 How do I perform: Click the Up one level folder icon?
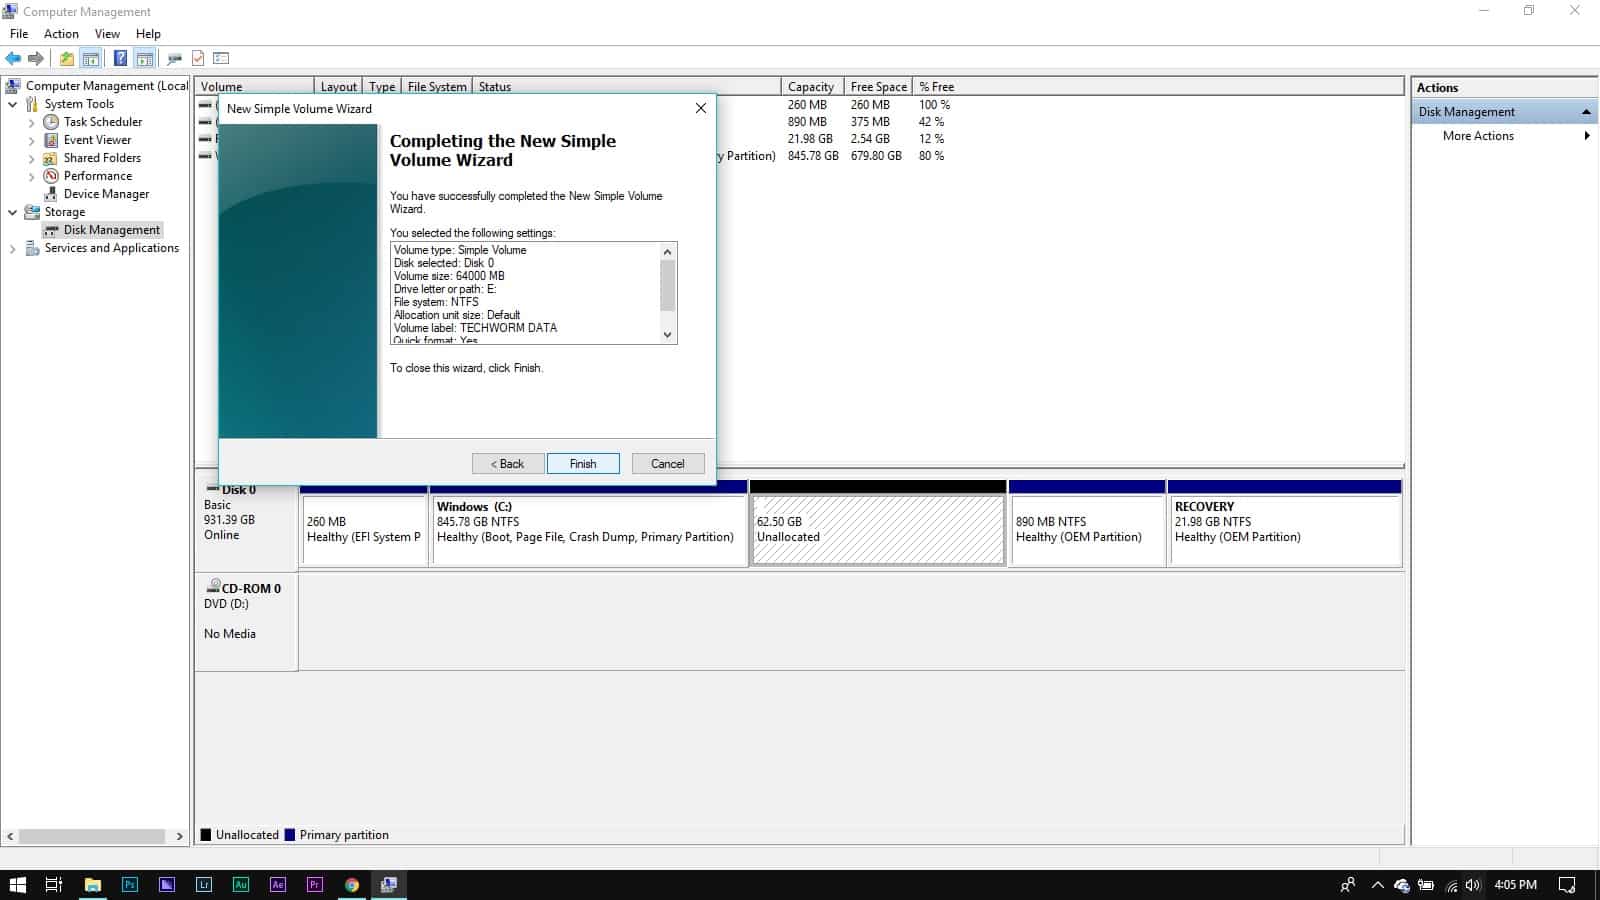66,58
